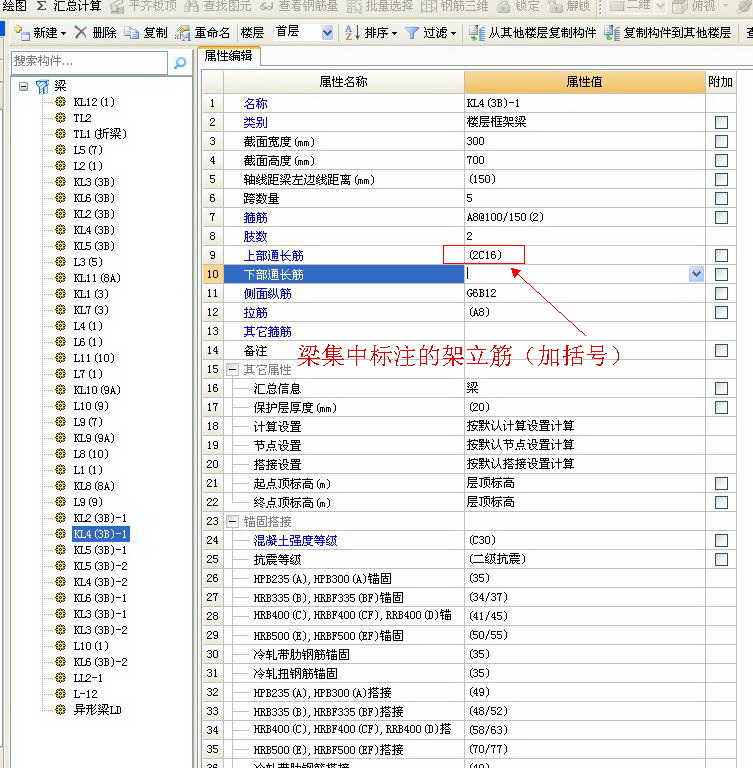The height and width of the screenshot is (768, 753).
Task: Click gear icon beside 异形梁LD
Action: click(60, 709)
